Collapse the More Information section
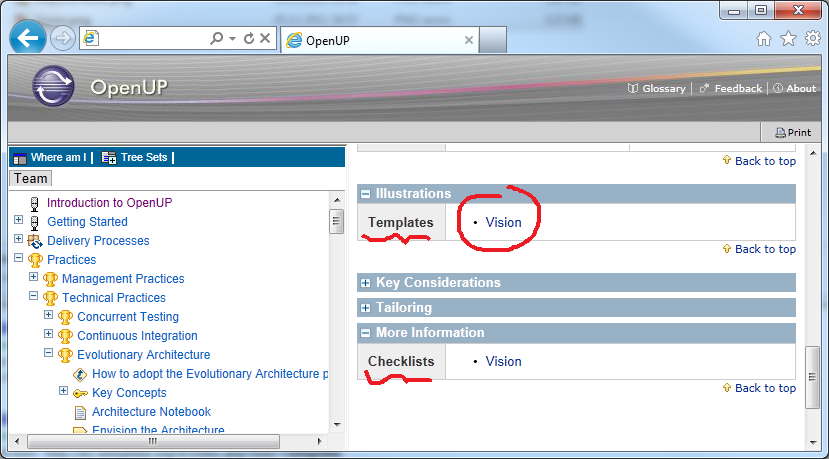This screenshot has width=829, height=459. coord(365,333)
